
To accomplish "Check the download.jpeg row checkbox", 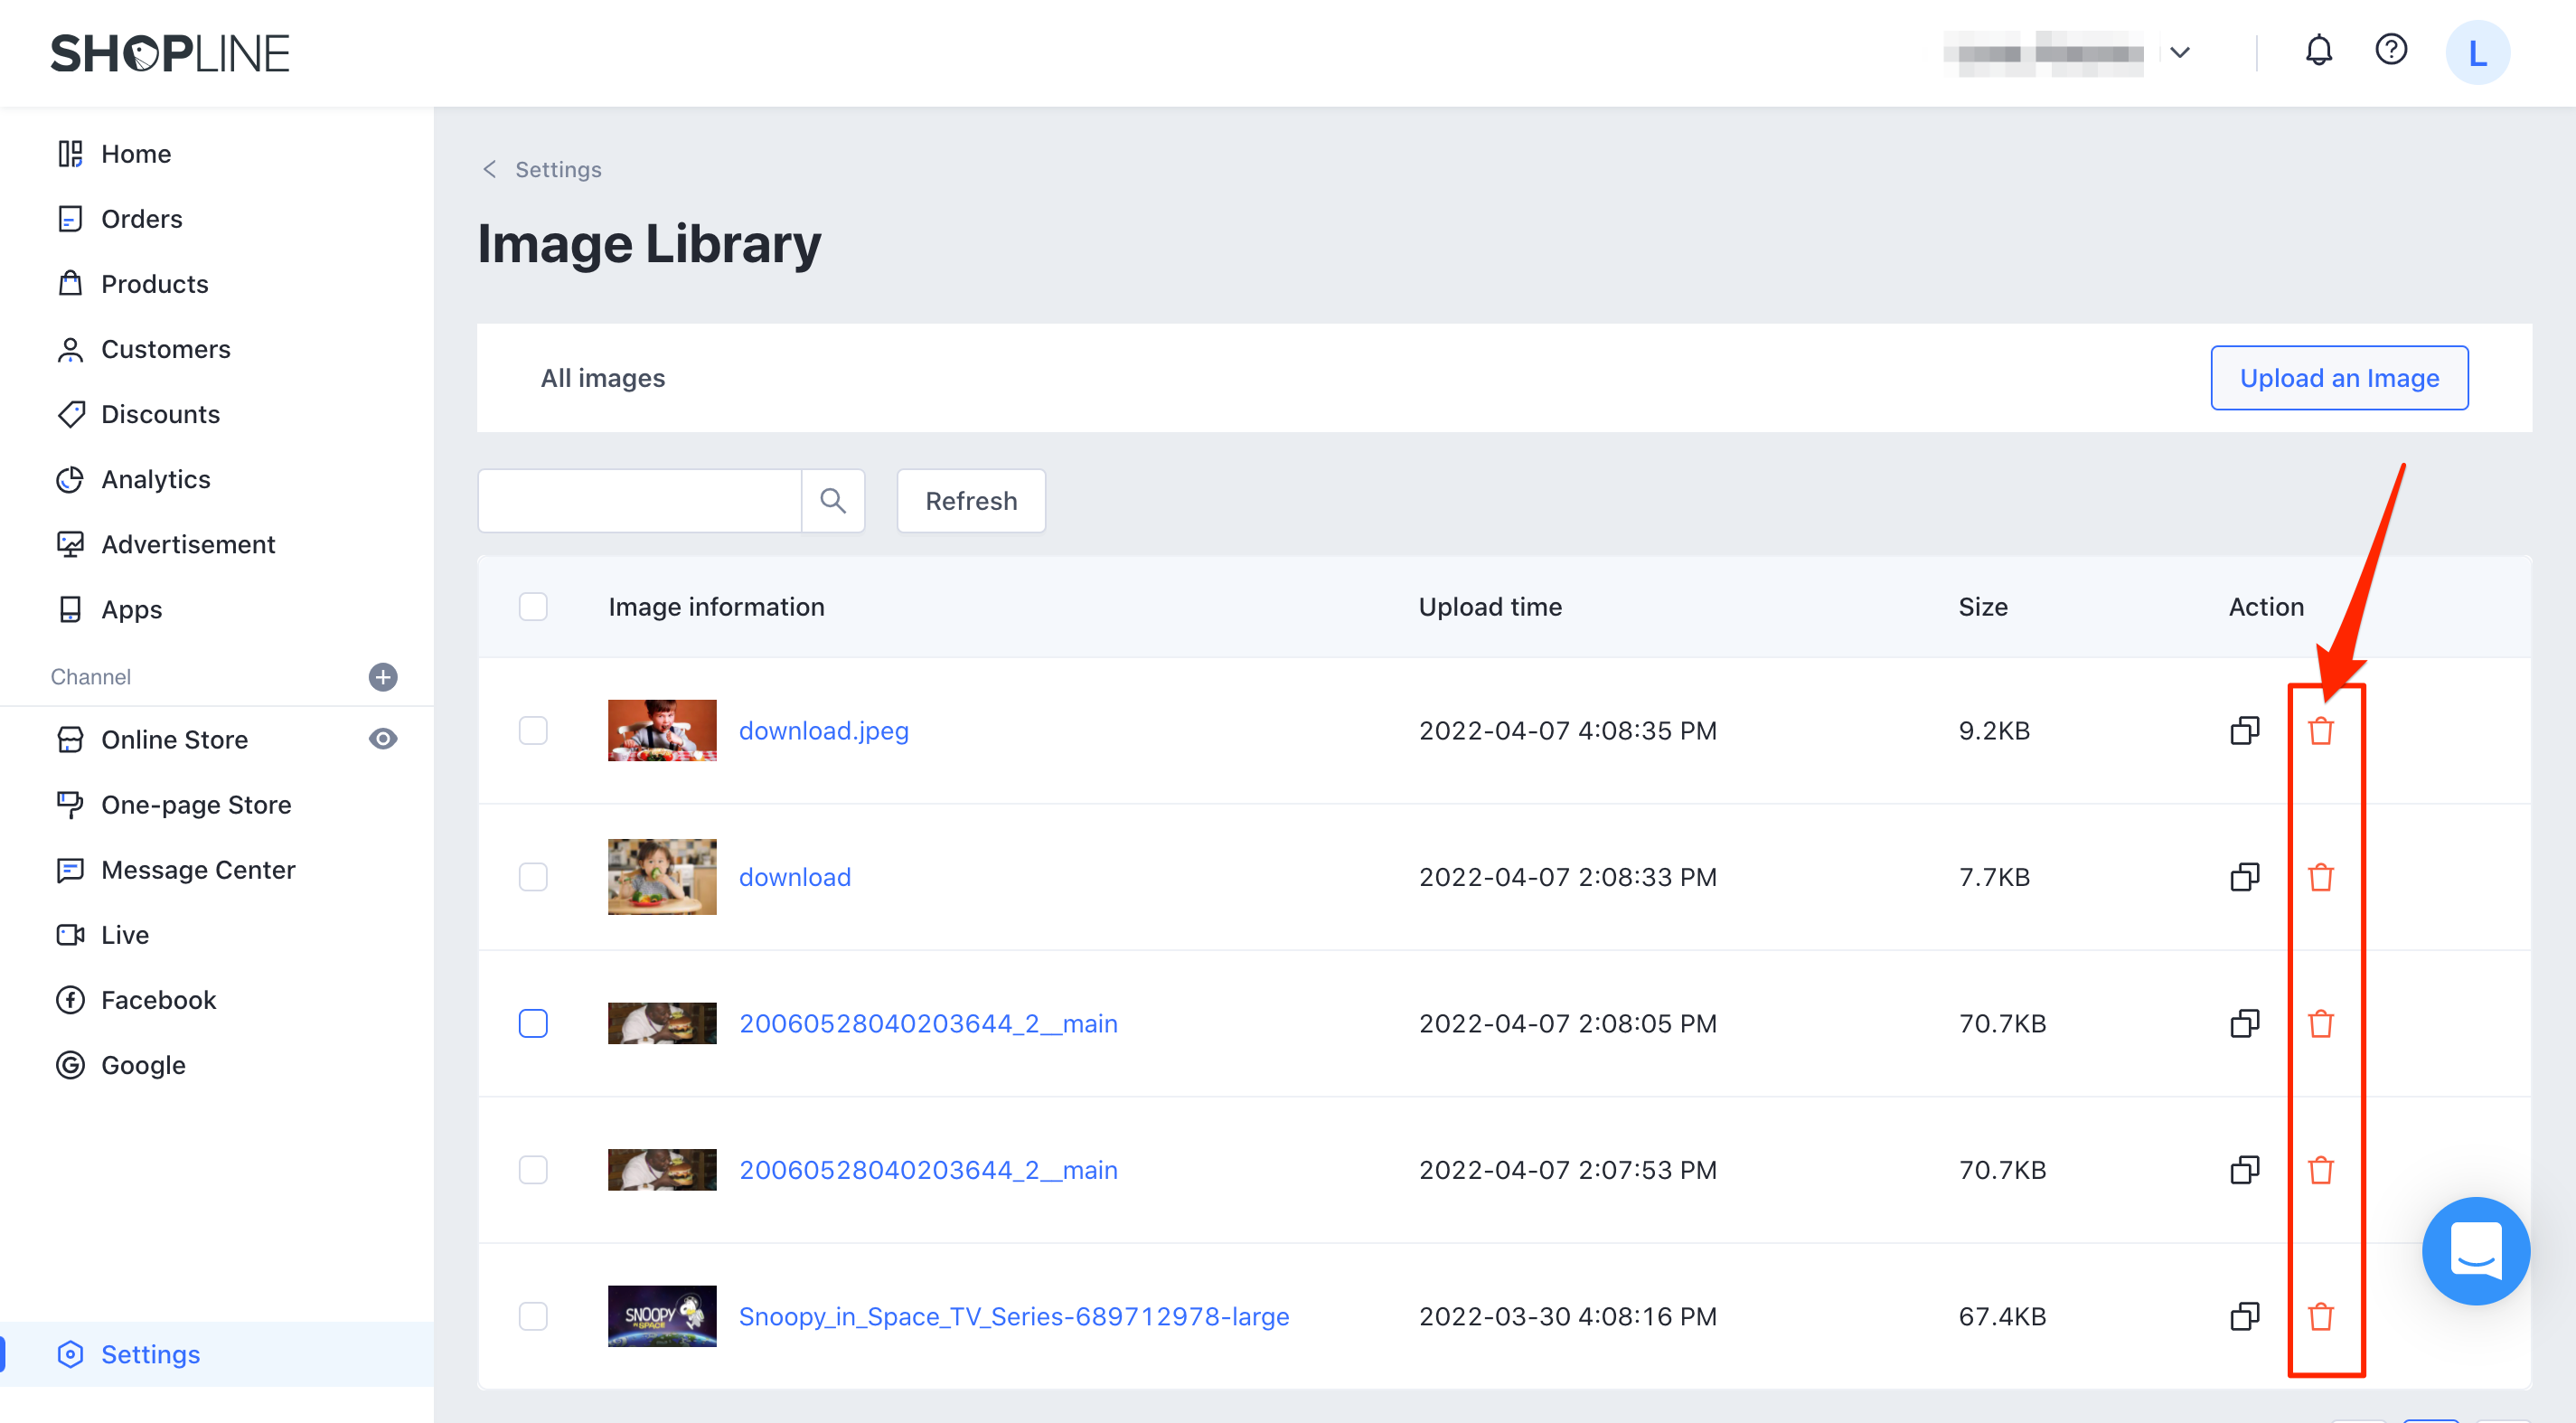I will (533, 731).
